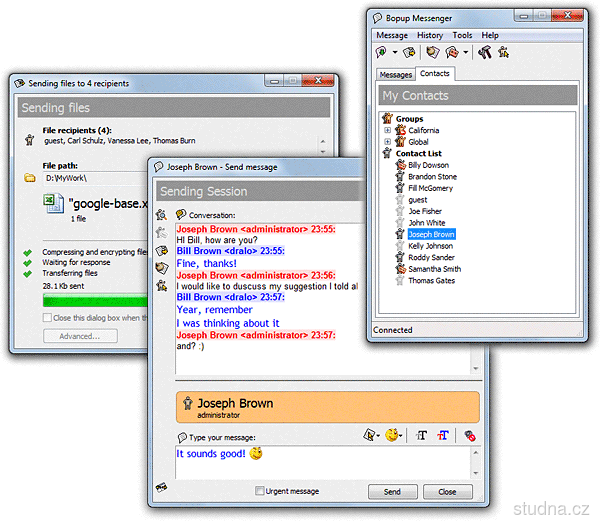Click the Send button in message window
The image size is (600, 521).
(393, 492)
